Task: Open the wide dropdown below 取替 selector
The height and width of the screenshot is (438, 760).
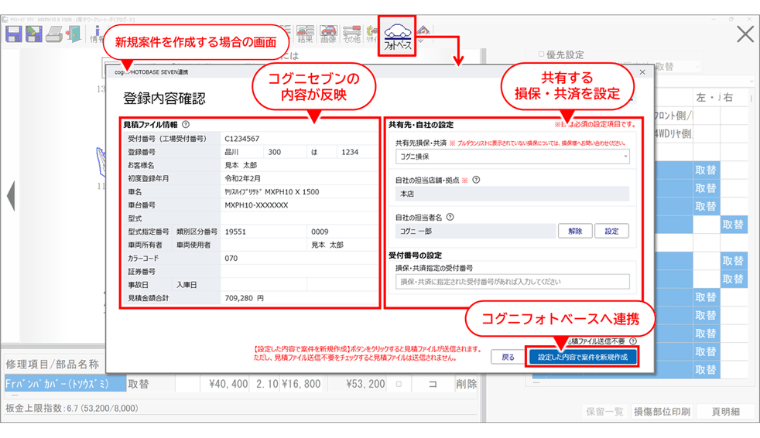Action: 703,81
